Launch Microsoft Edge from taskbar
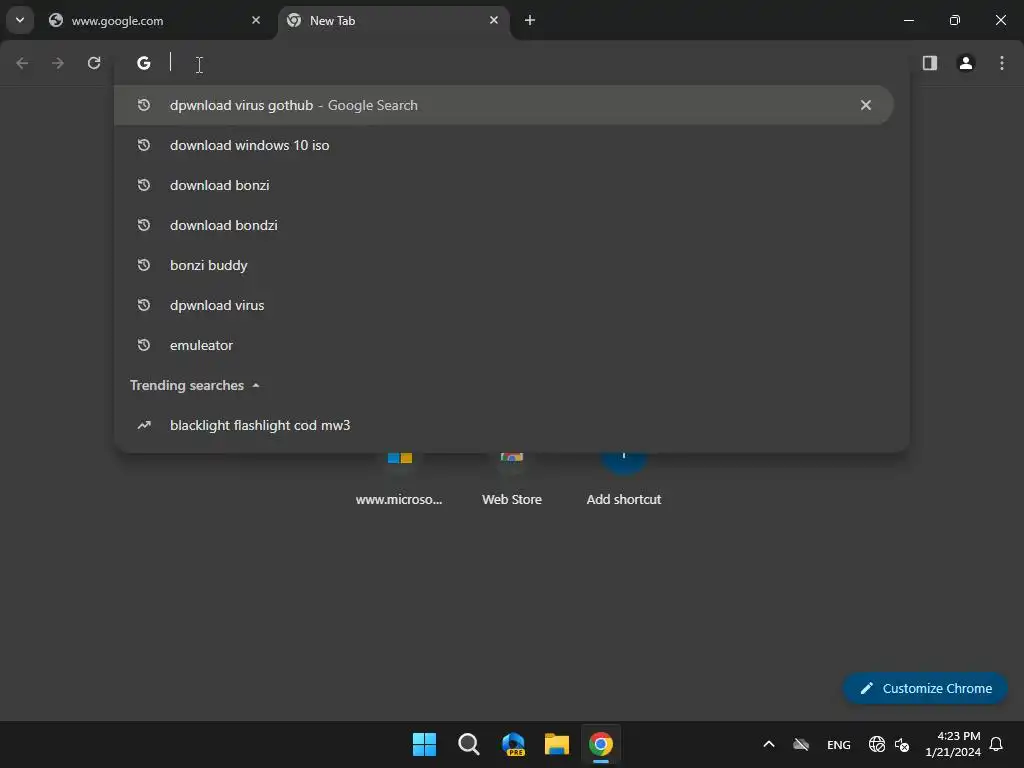 [x=513, y=744]
